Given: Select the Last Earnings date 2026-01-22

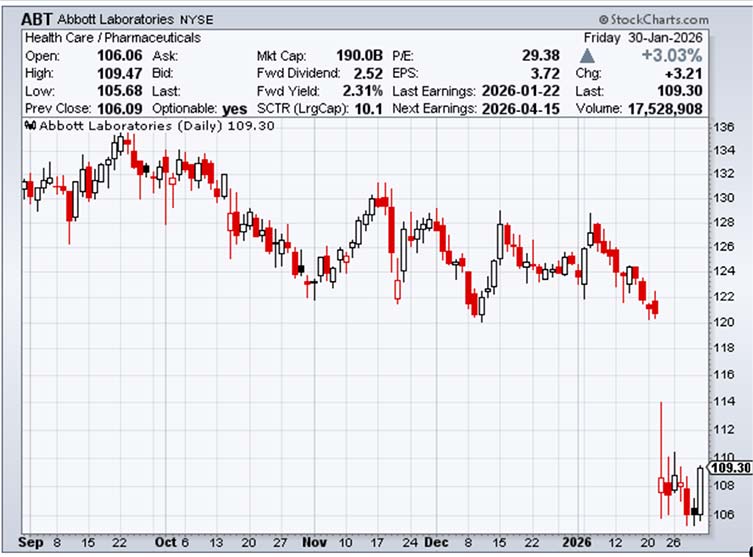Looking at the screenshot, I should [x=521, y=91].
